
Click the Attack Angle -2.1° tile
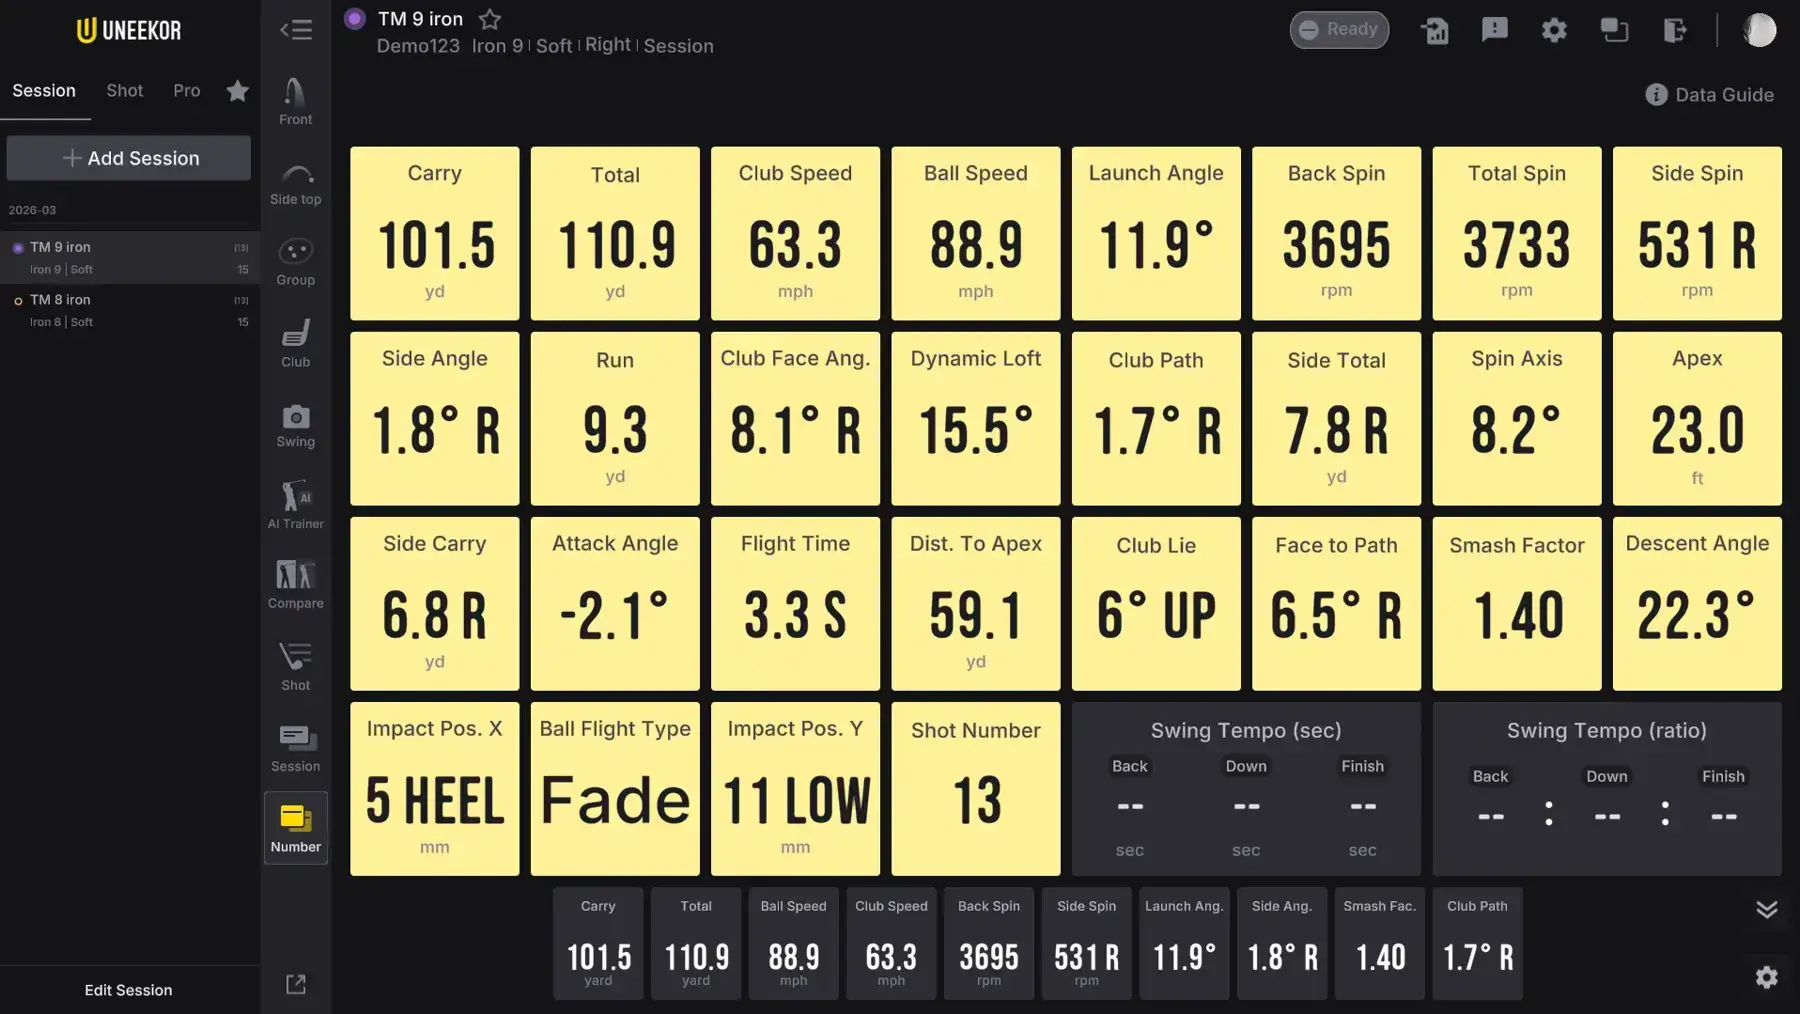615,603
